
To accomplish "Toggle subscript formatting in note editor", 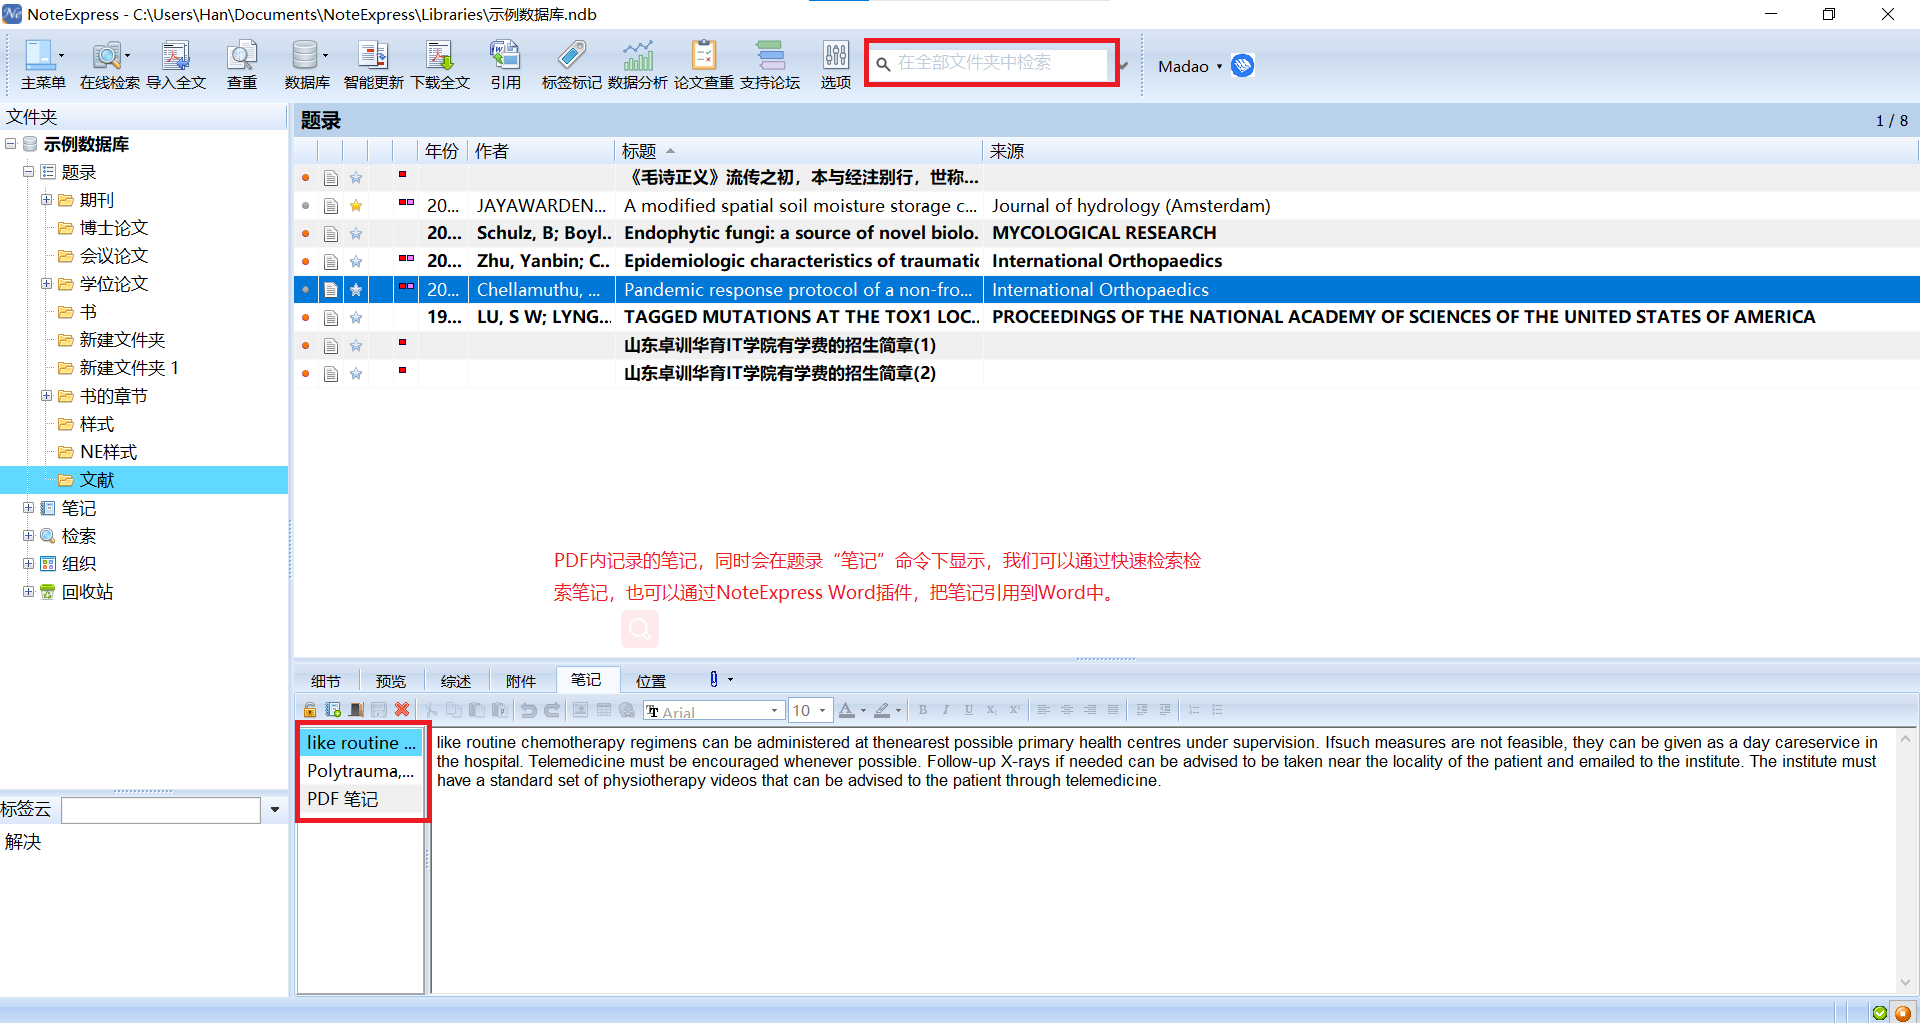I will (991, 710).
